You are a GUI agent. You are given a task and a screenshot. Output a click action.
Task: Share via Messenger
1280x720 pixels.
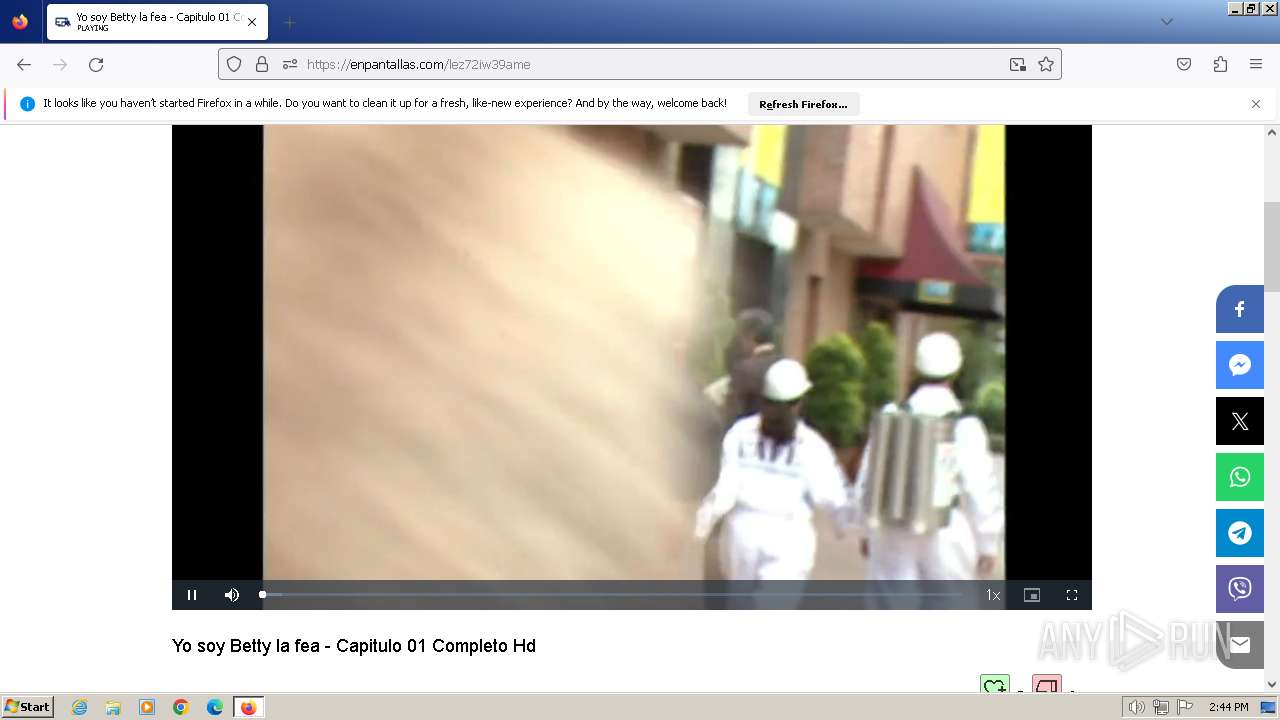[1240, 365]
